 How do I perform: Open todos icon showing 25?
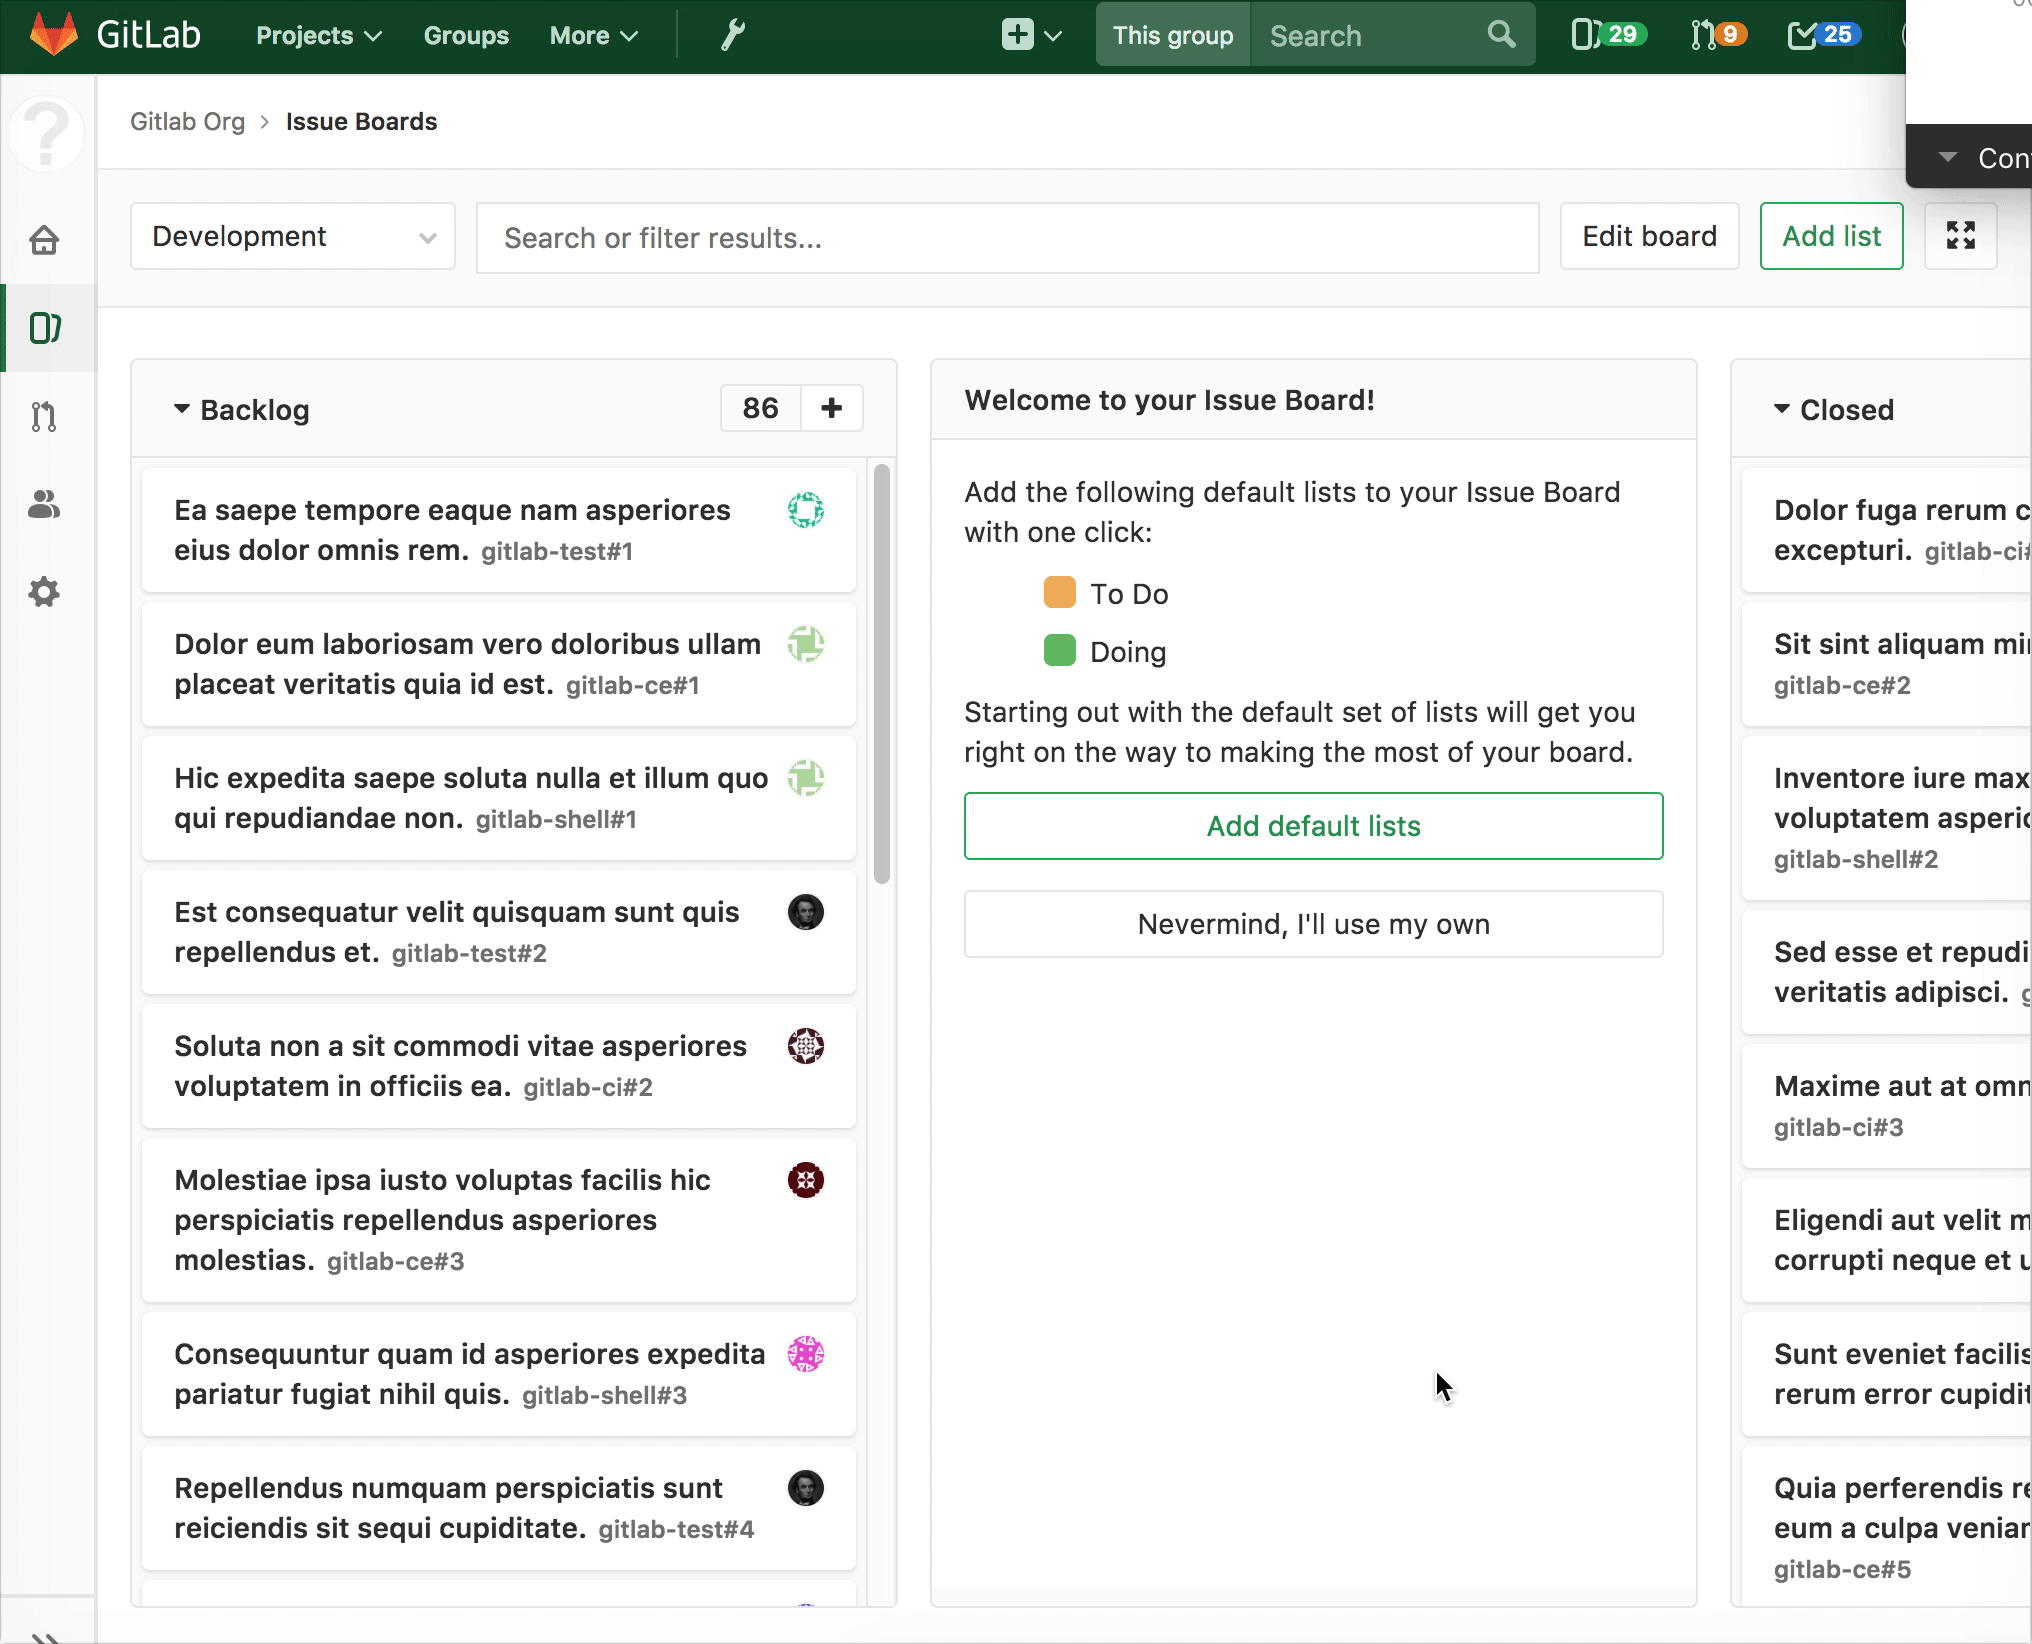point(1822,35)
